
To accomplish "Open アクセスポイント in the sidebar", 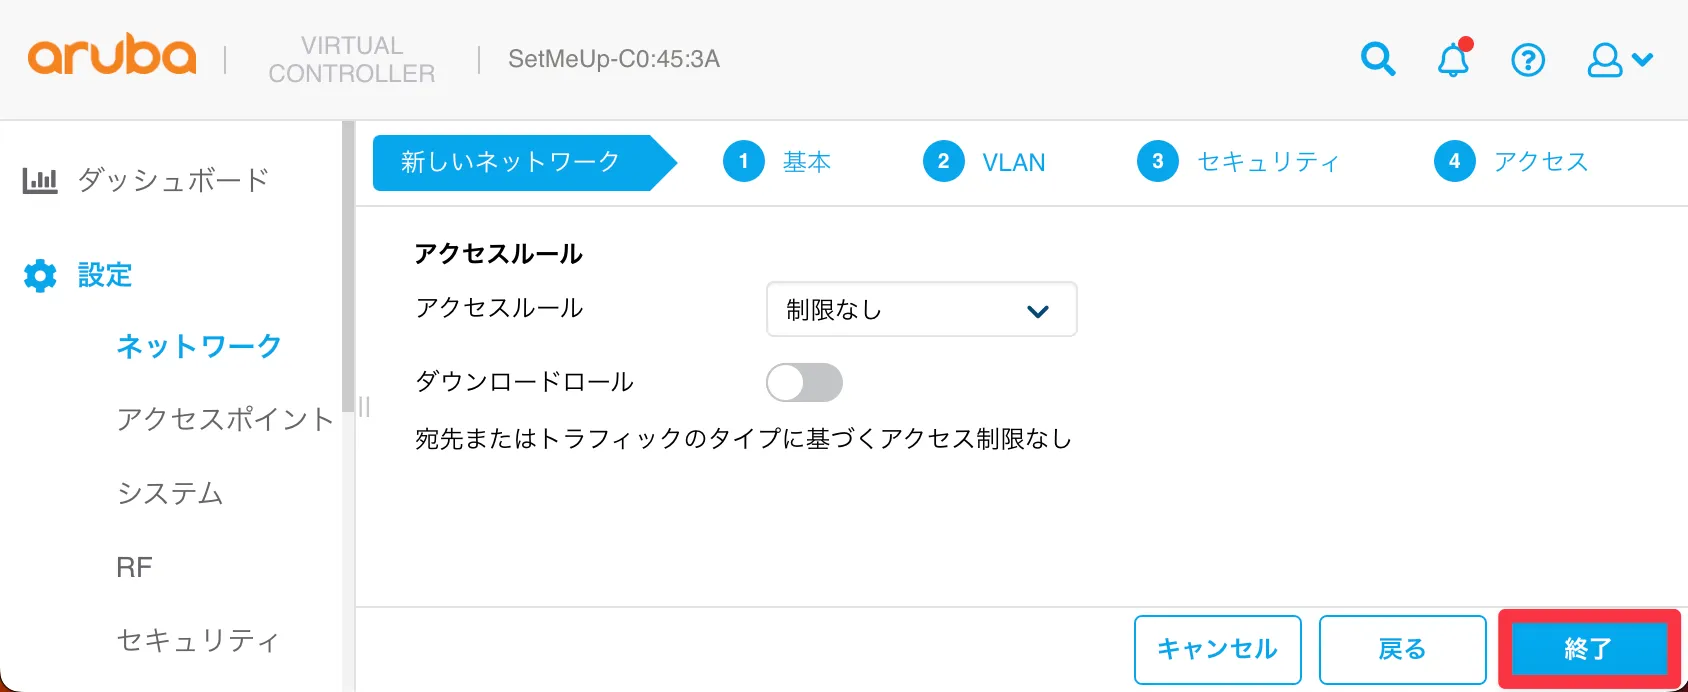I will 224,419.
